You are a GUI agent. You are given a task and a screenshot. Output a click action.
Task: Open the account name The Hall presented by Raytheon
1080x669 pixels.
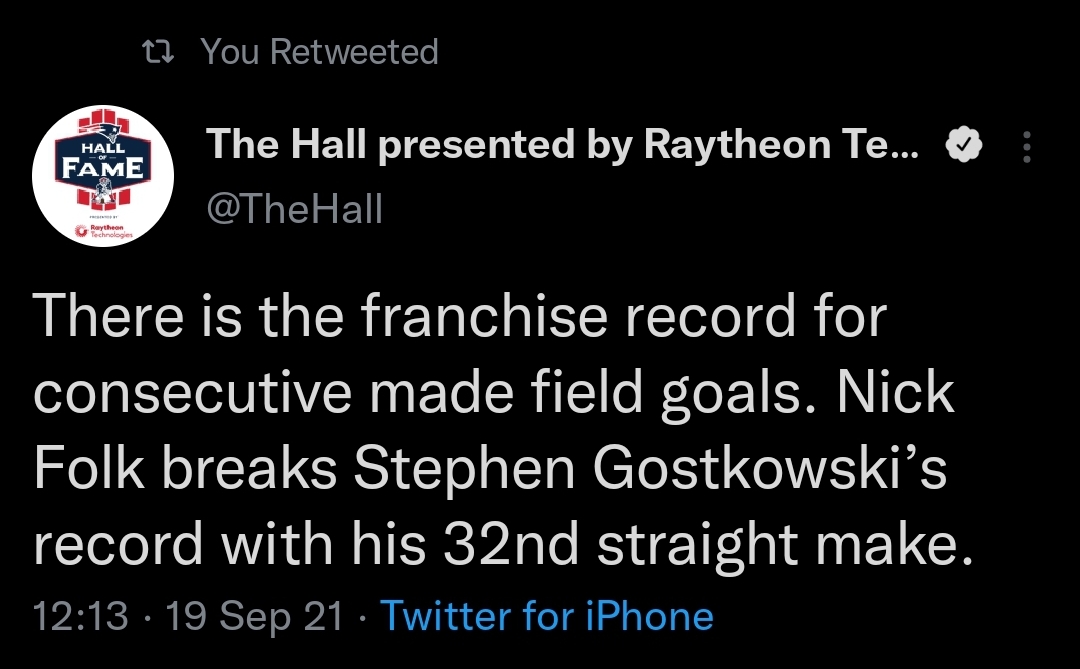(x=560, y=143)
